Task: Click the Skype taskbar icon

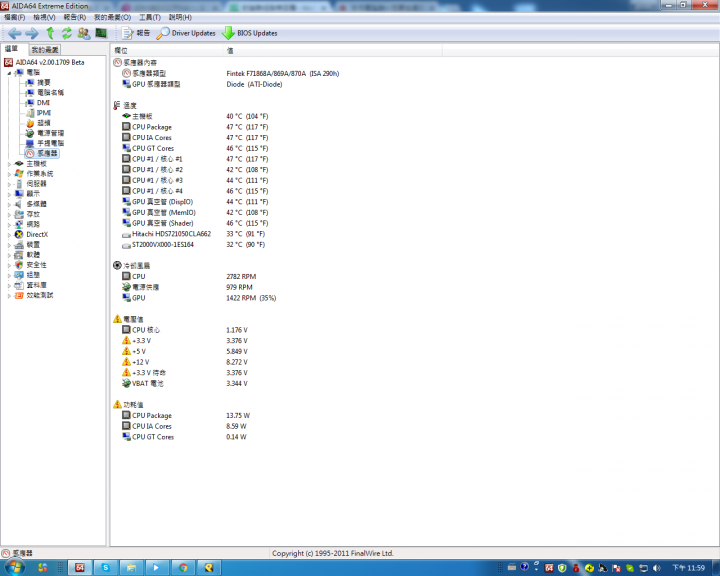Action: click(x=106, y=568)
